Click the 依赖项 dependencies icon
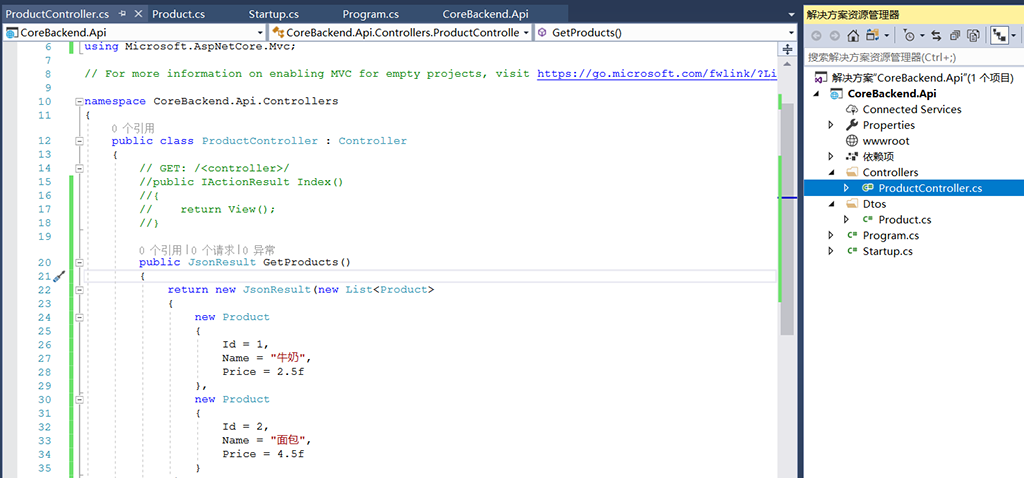Image resolution: width=1024 pixels, height=478 pixels. point(852,156)
